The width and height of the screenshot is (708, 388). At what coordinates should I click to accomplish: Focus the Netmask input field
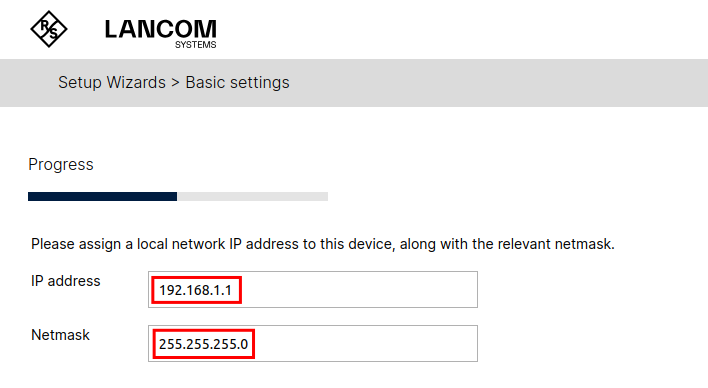(x=313, y=343)
